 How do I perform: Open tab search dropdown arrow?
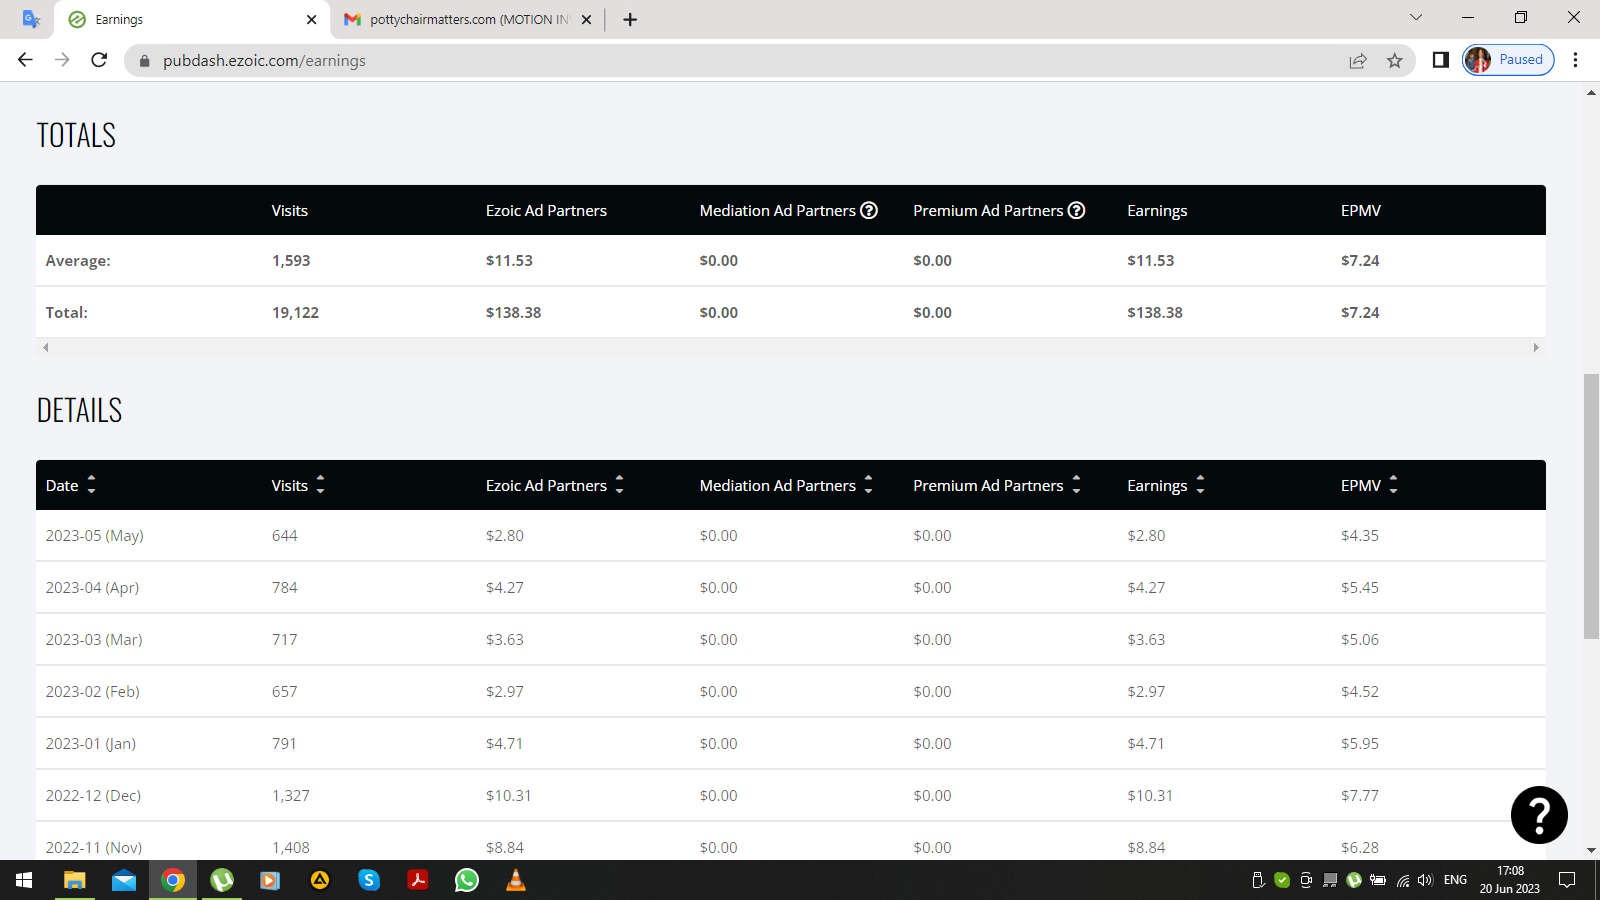1416,17
